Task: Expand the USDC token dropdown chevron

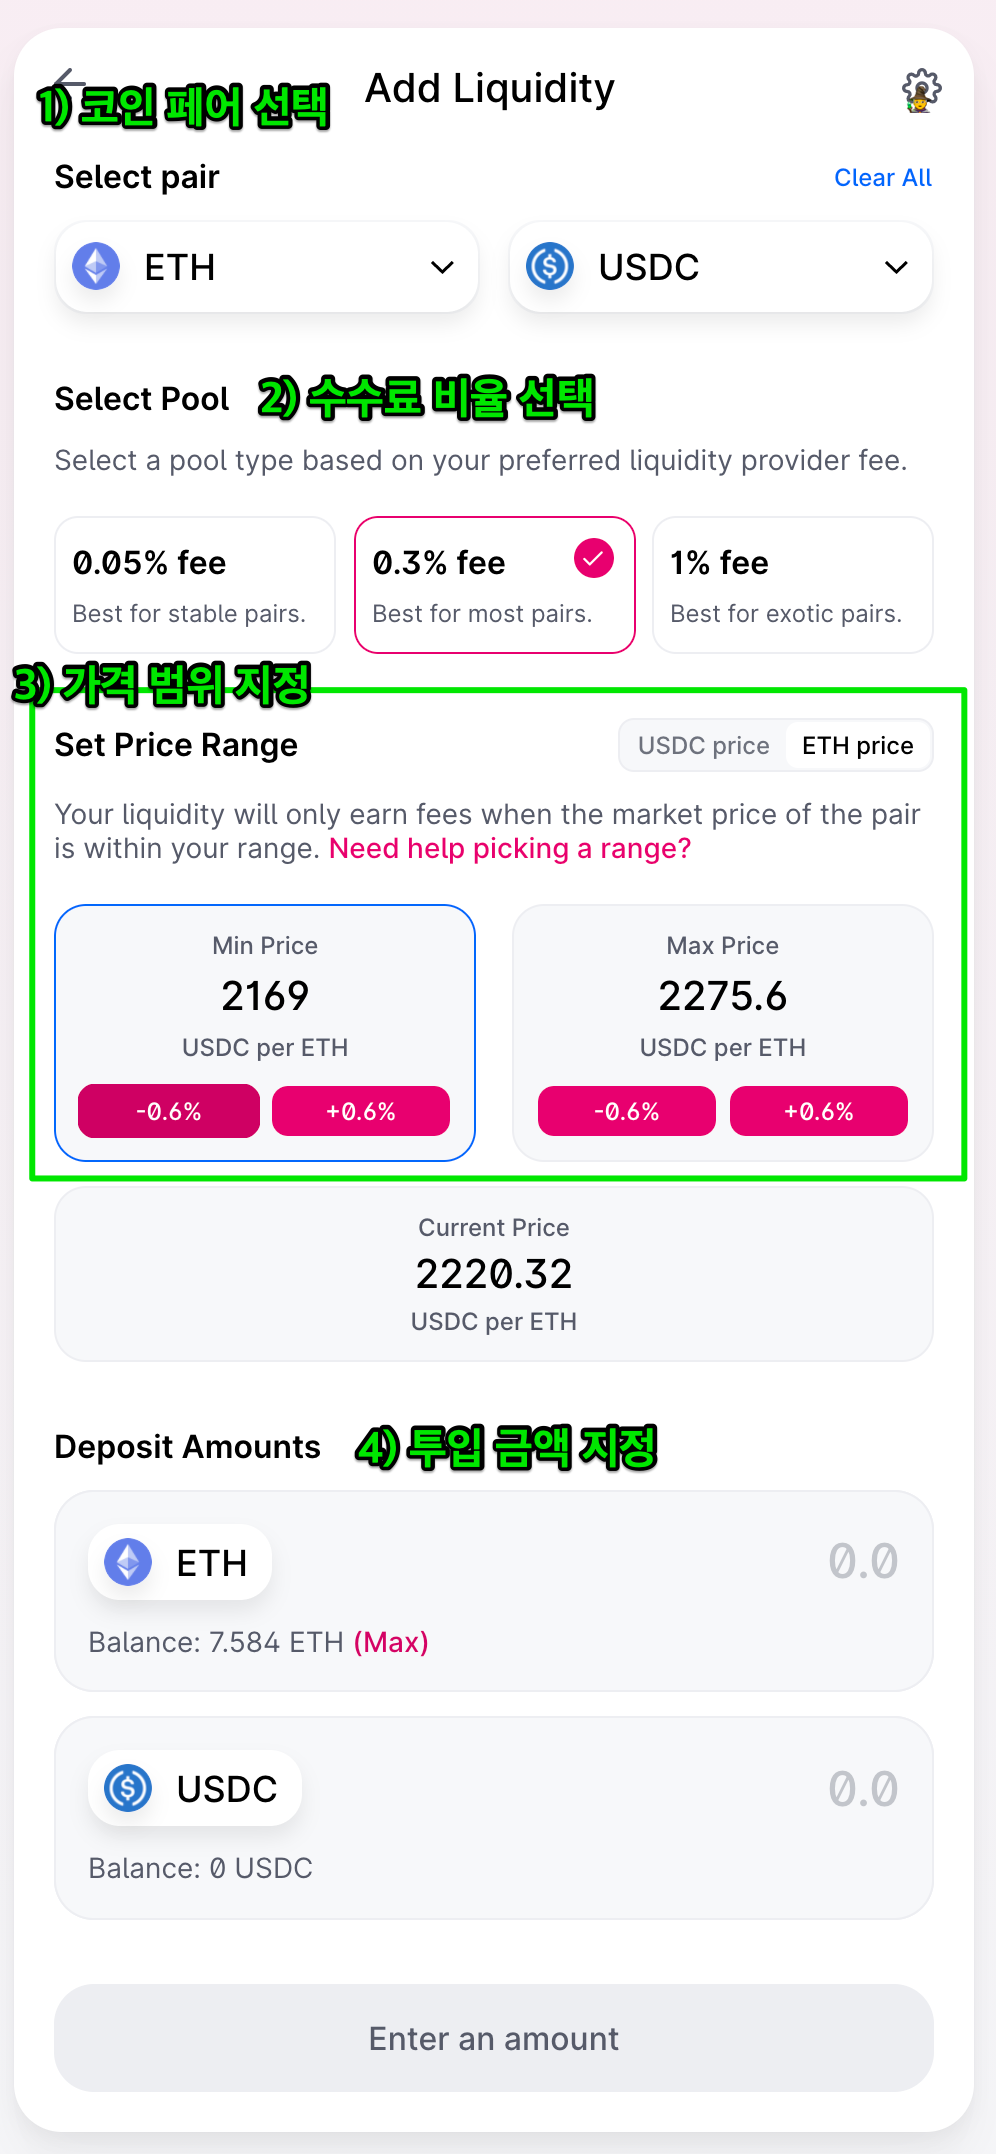Action: coord(896,267)
